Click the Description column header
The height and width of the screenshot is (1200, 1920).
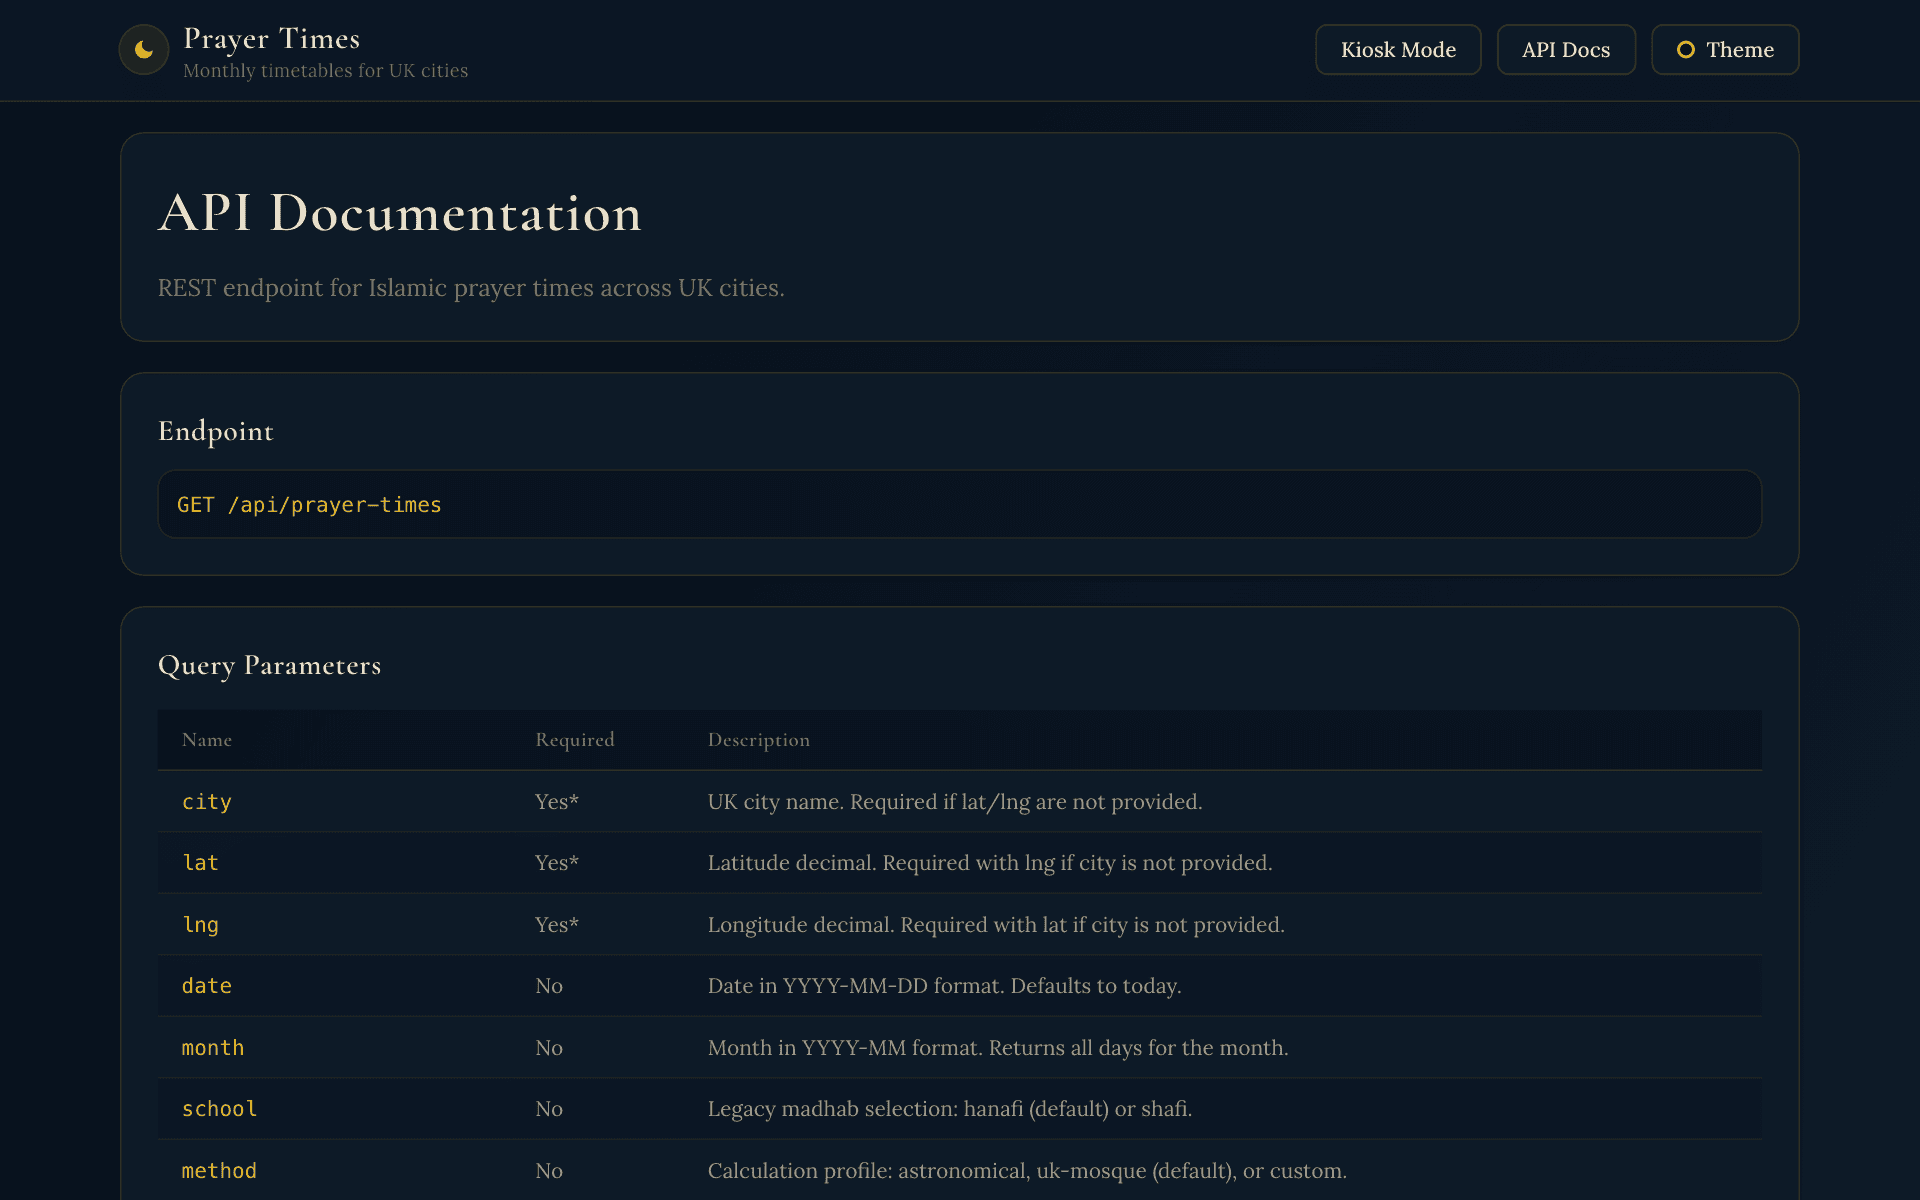759,740
